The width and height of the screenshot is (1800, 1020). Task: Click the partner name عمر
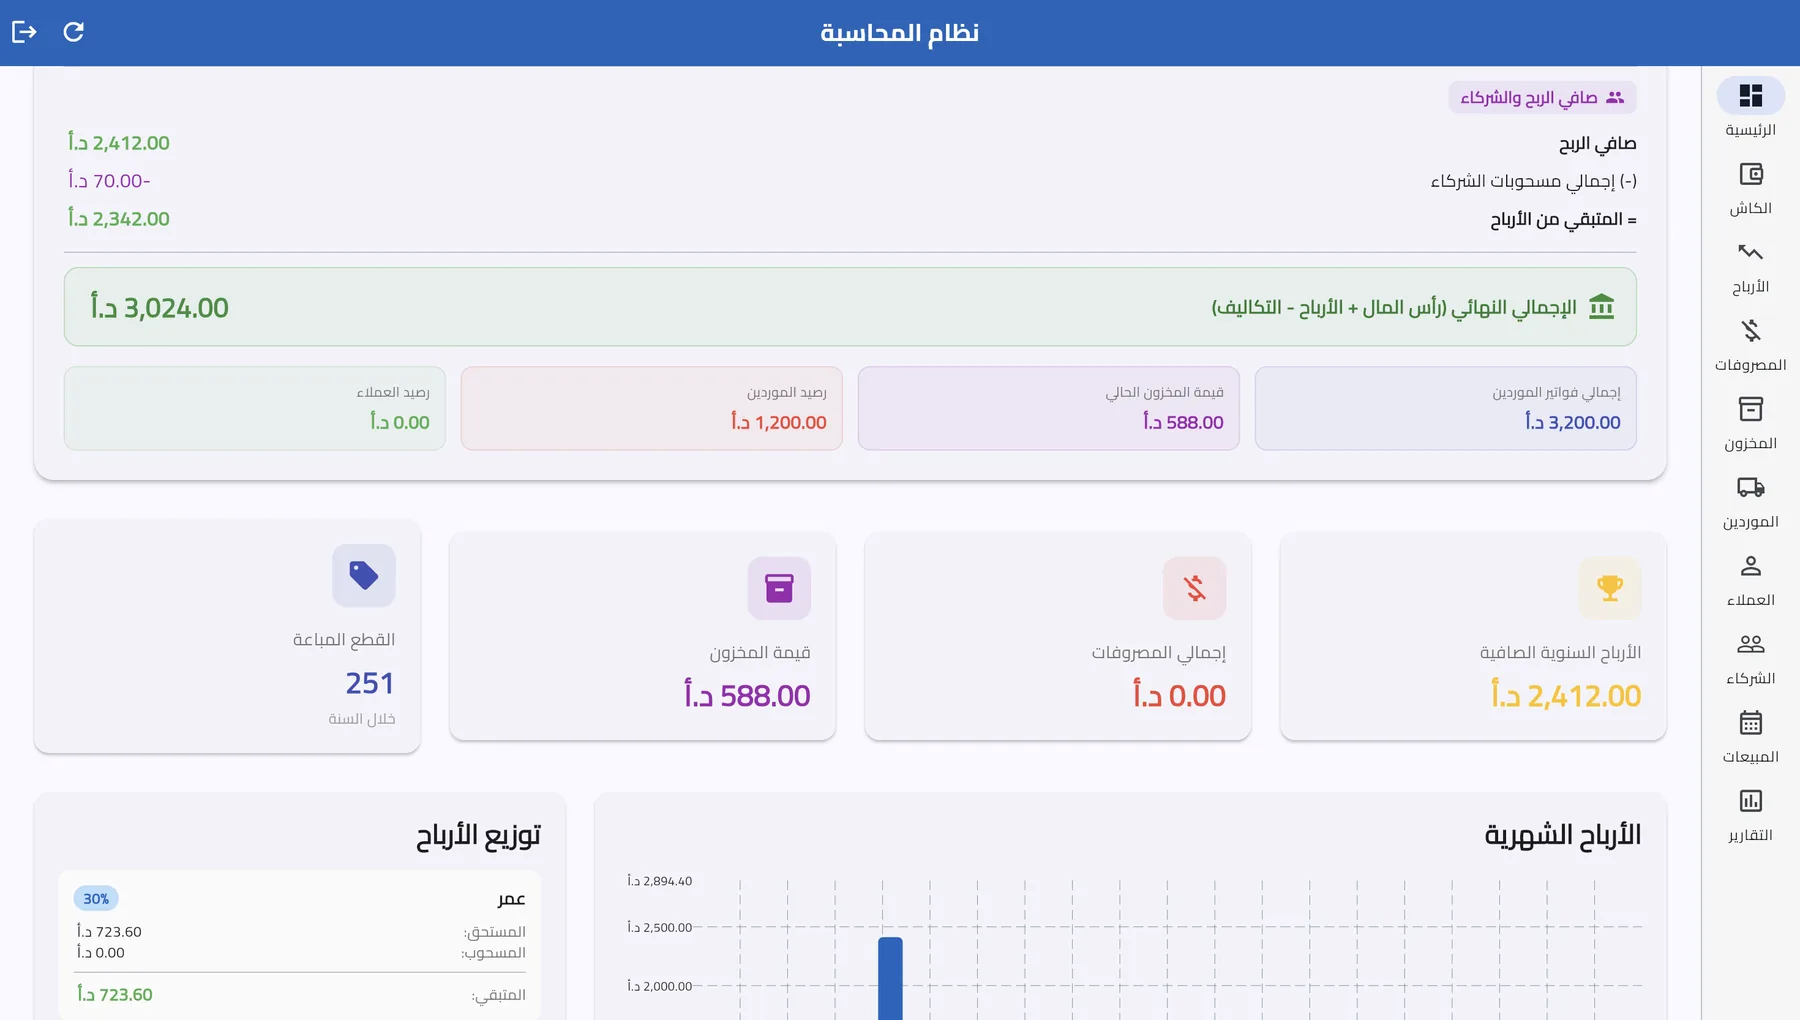[511, 899]
